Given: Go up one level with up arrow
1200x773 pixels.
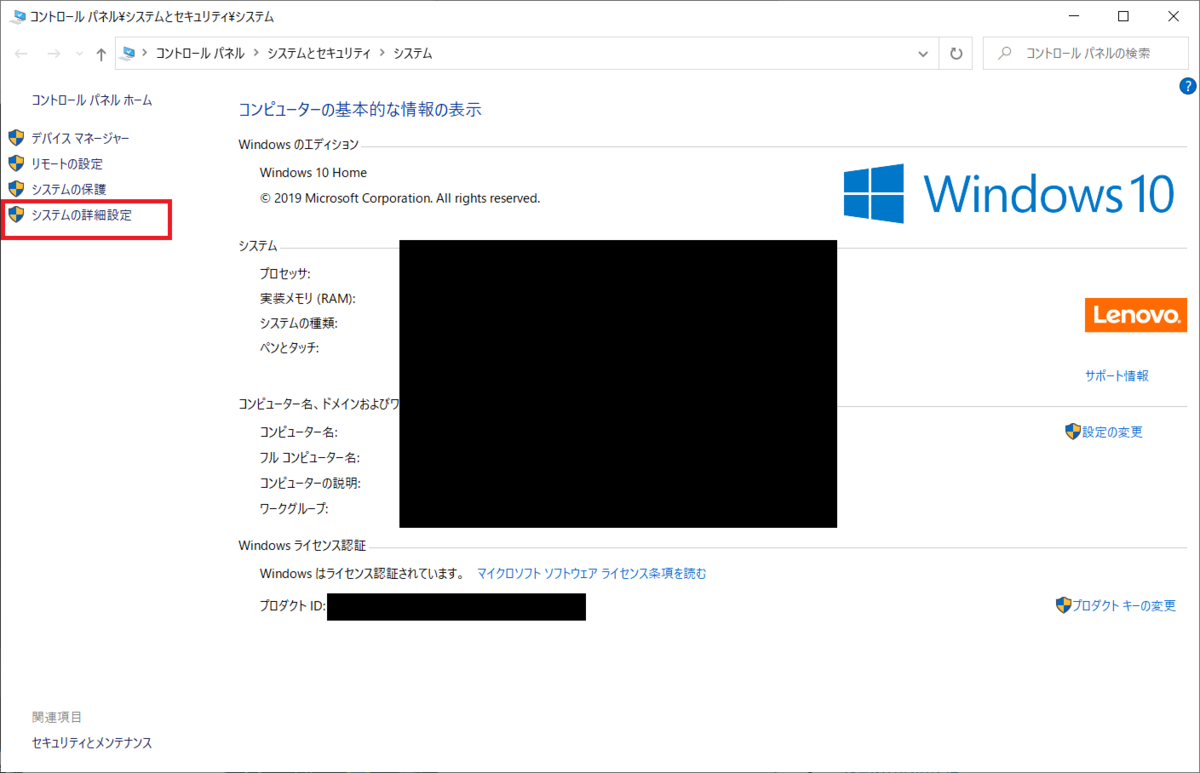Looking at the screenshot, I should point(101,54).
